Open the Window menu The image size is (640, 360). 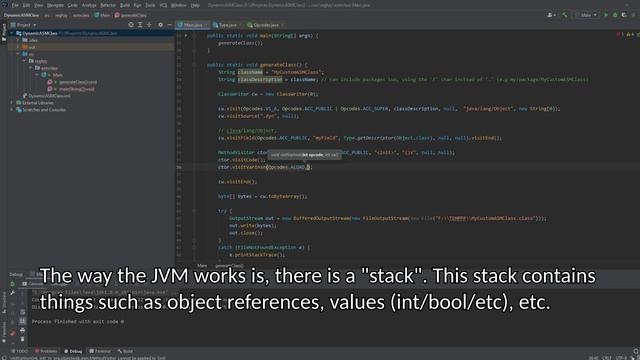pos(178,5)
